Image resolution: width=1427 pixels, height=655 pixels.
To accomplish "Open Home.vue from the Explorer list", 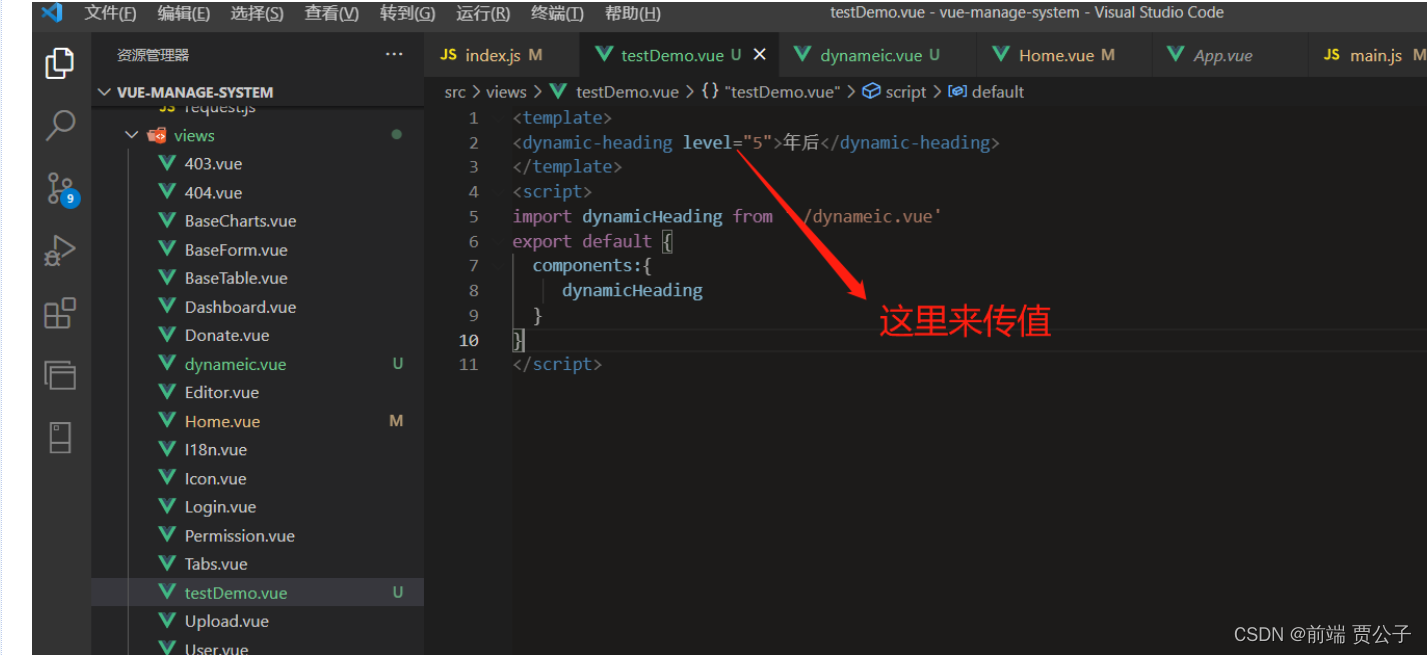I will point(224,420).
